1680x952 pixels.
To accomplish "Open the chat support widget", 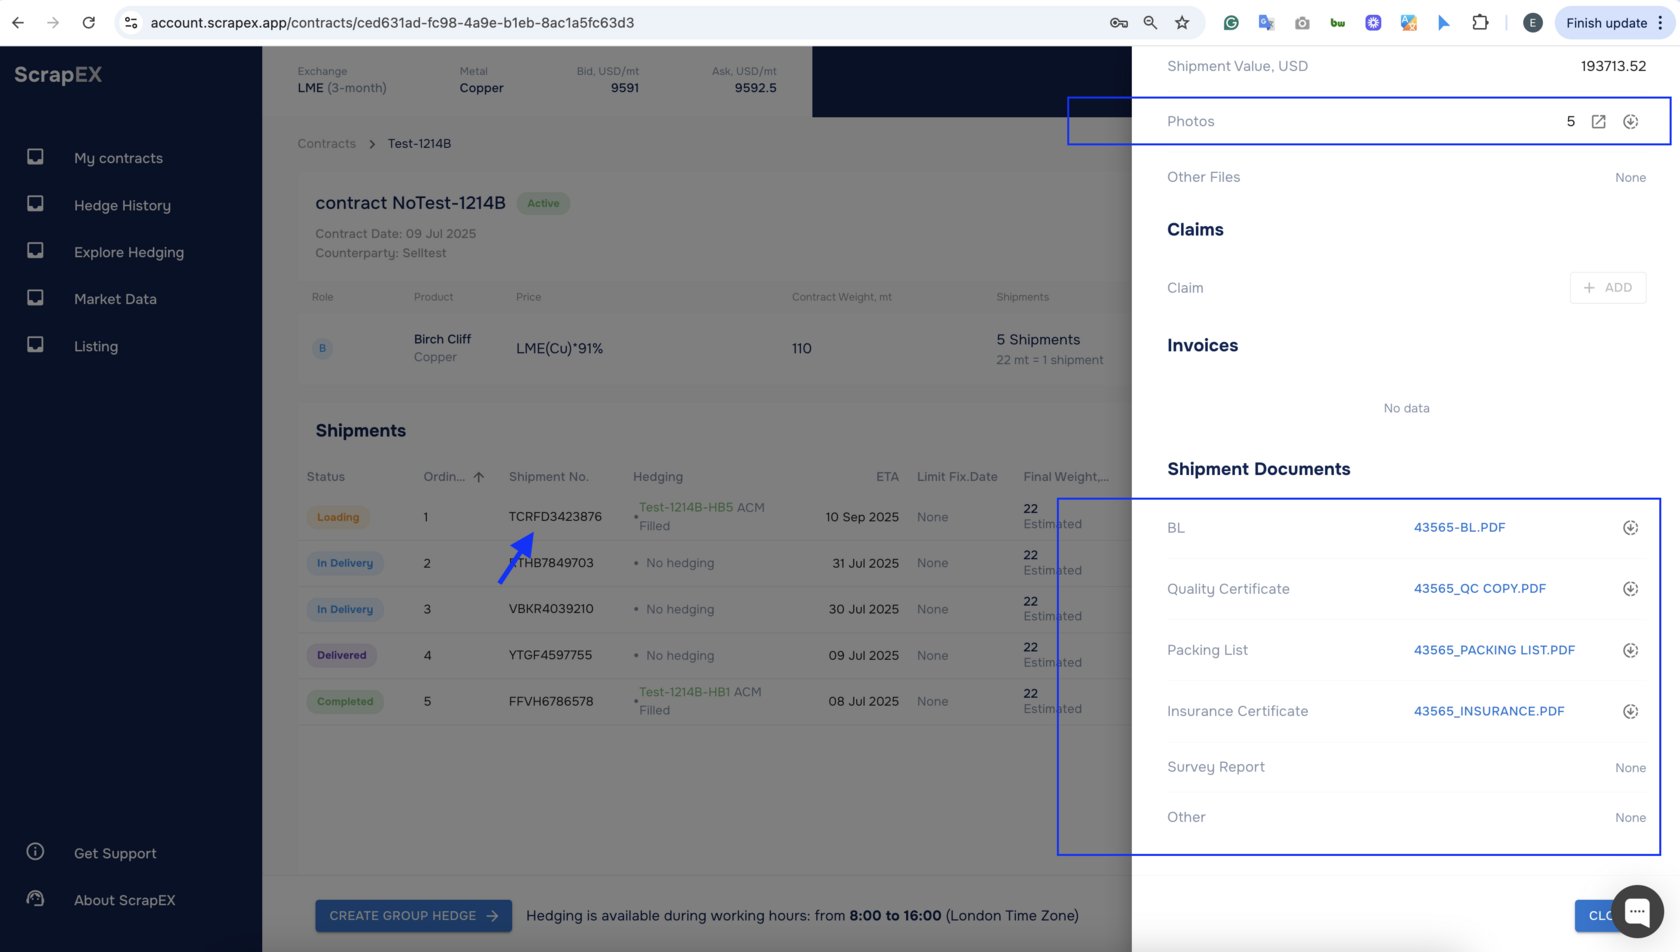I will (1636, 911).
